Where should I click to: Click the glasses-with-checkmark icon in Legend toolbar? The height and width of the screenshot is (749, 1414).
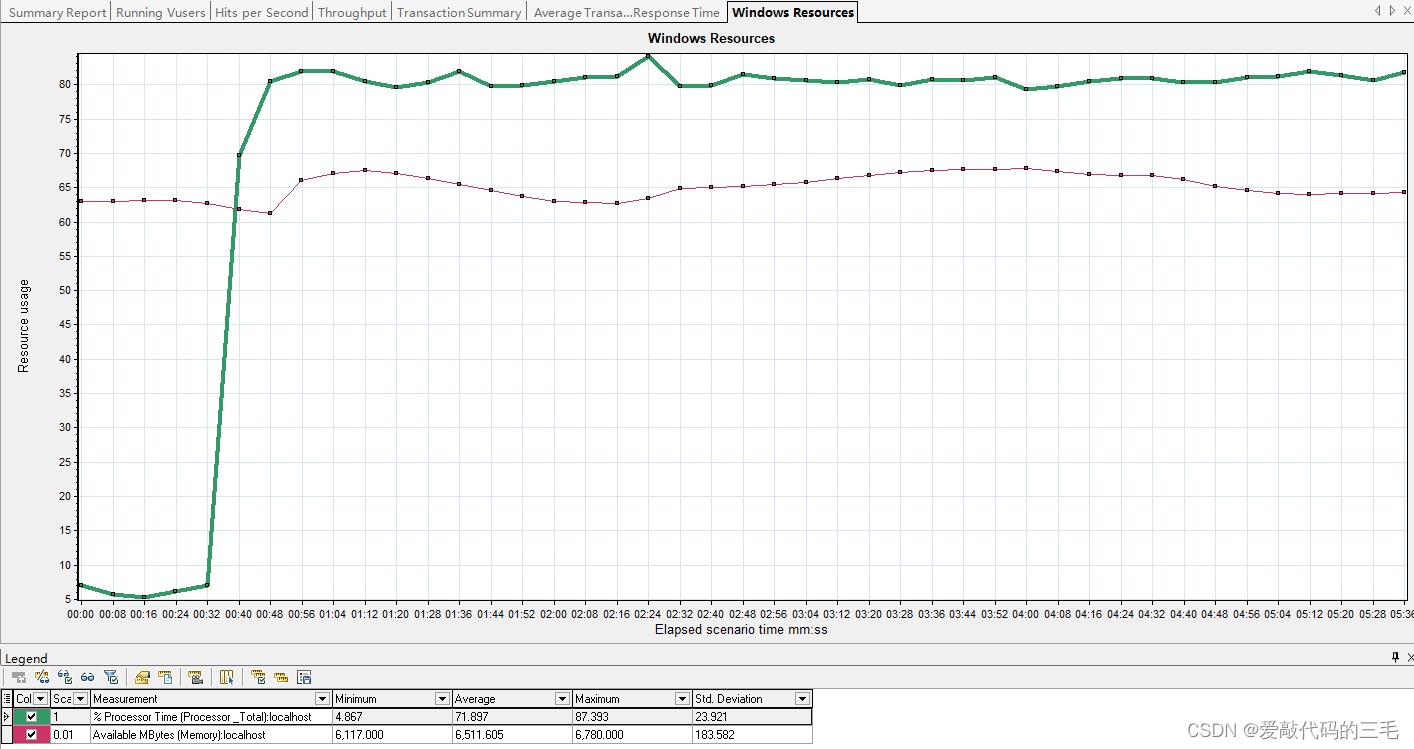65,677
